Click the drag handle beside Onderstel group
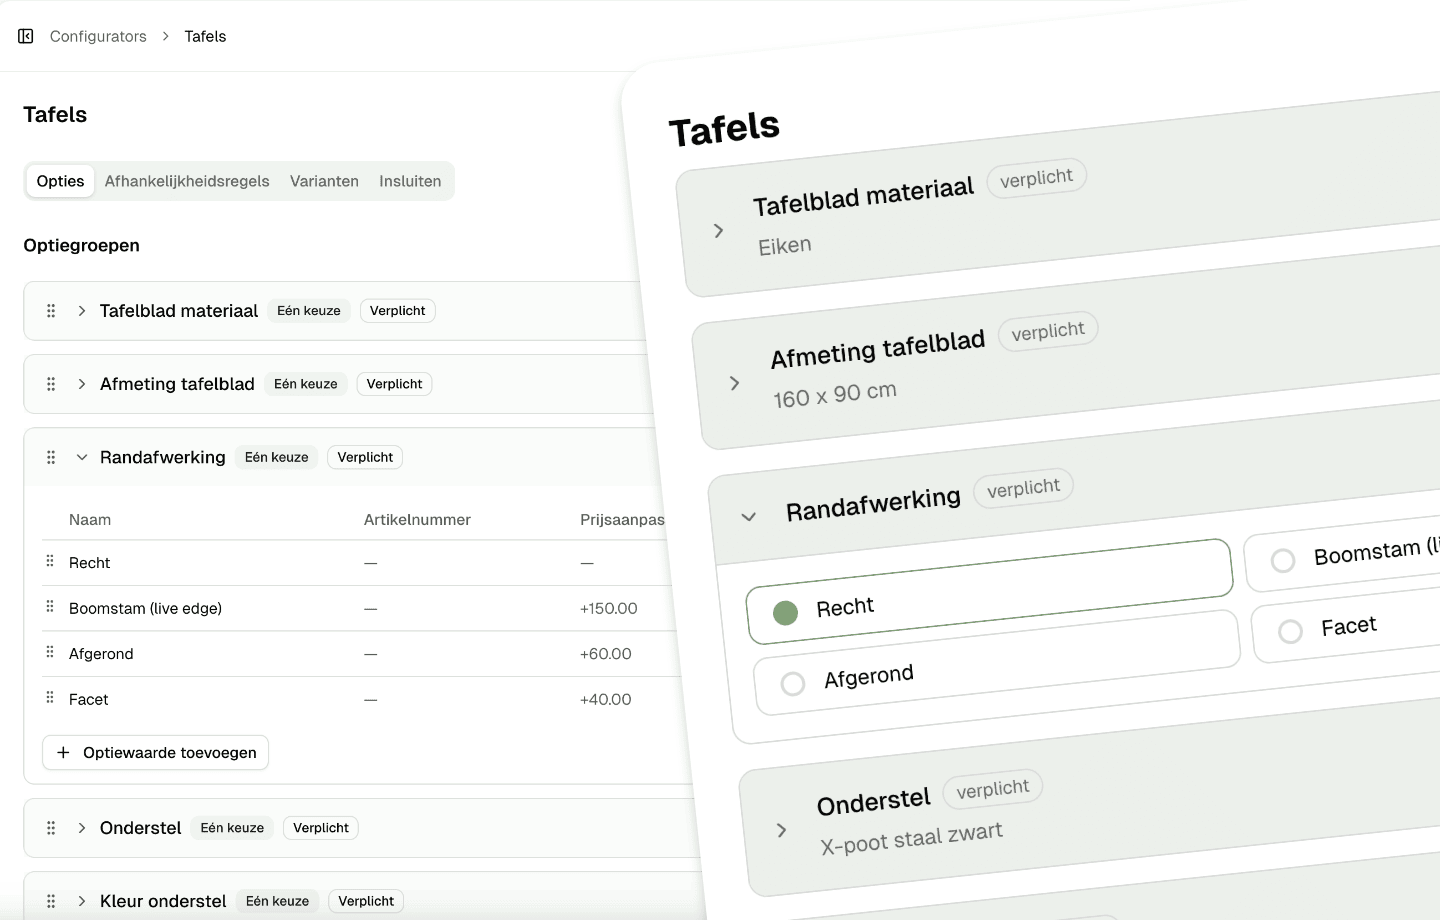This screenshot has width=1440, height=920. pos(50,827)
